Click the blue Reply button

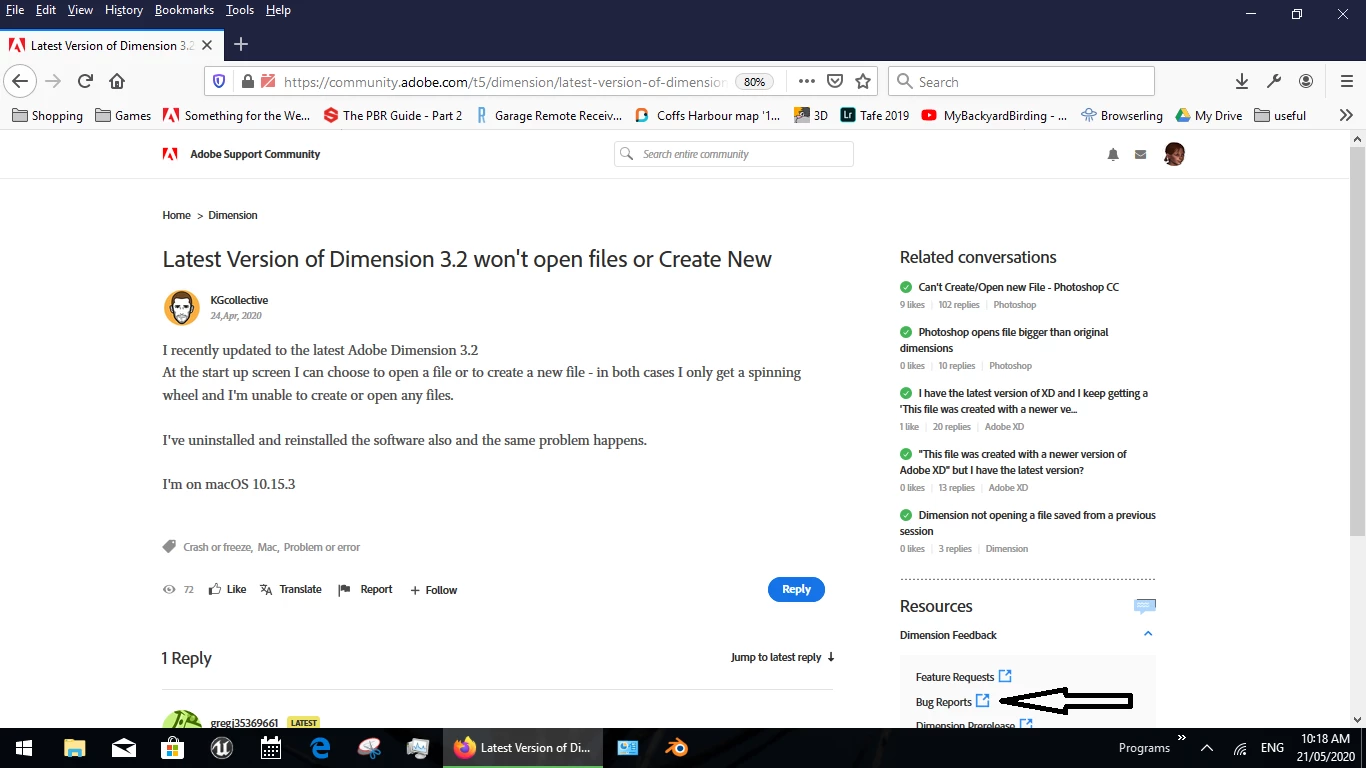[x=796, y=589]
